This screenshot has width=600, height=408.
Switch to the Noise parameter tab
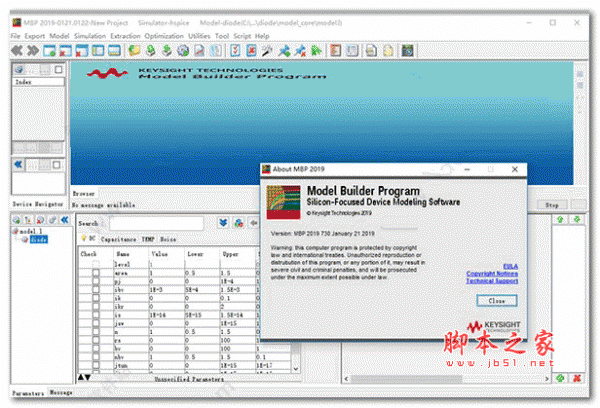coord(168,239)
